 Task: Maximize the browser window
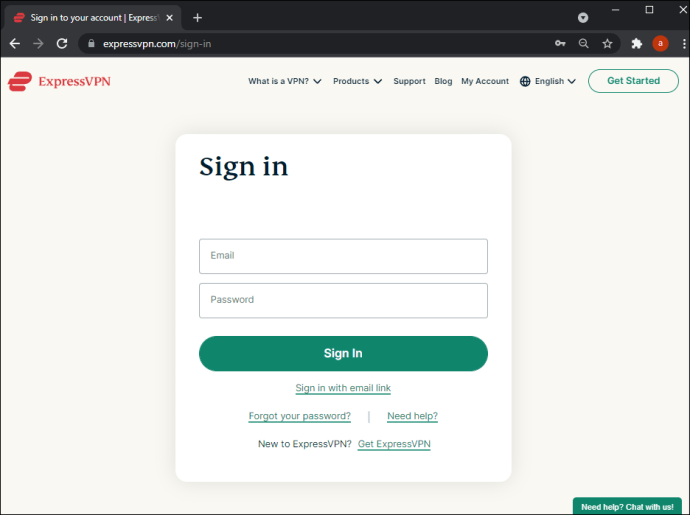coord(649,10)
